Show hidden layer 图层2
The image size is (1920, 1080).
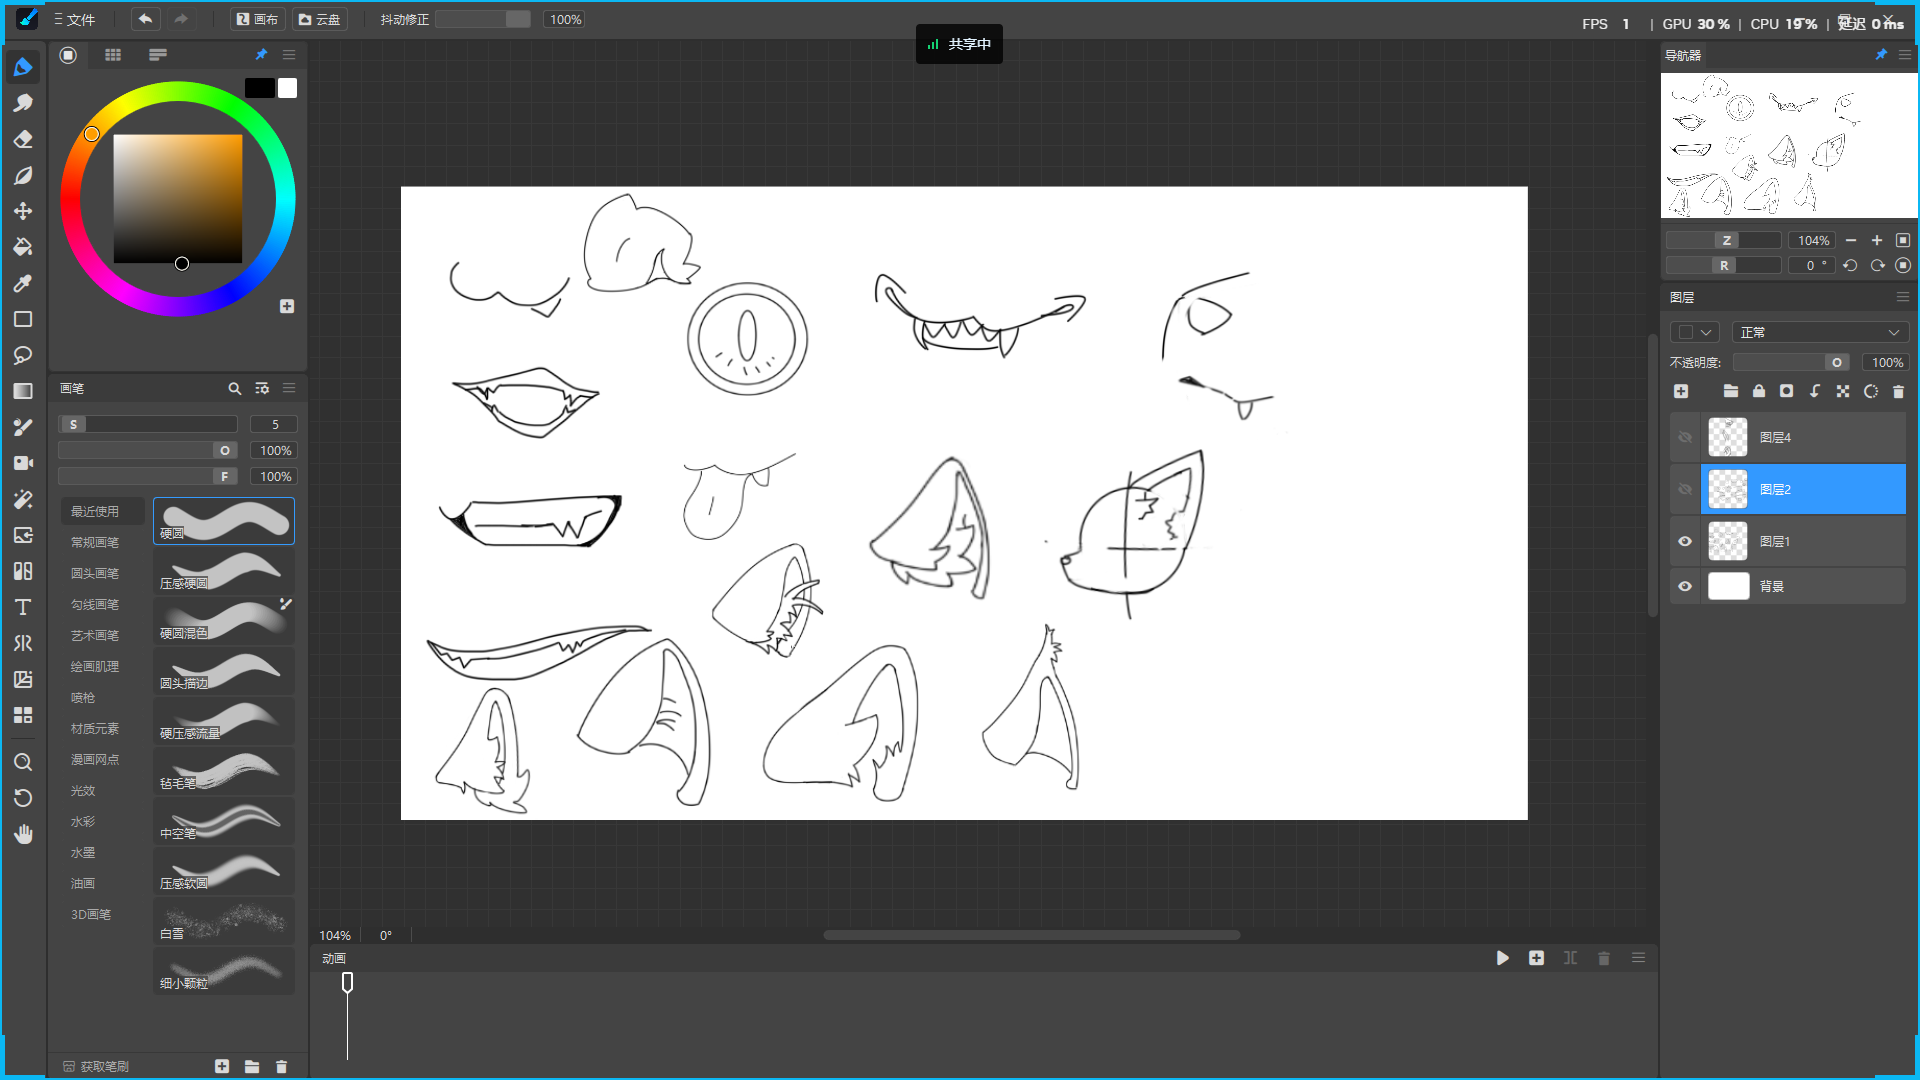pyautogui.click(x=1685, y=489)
